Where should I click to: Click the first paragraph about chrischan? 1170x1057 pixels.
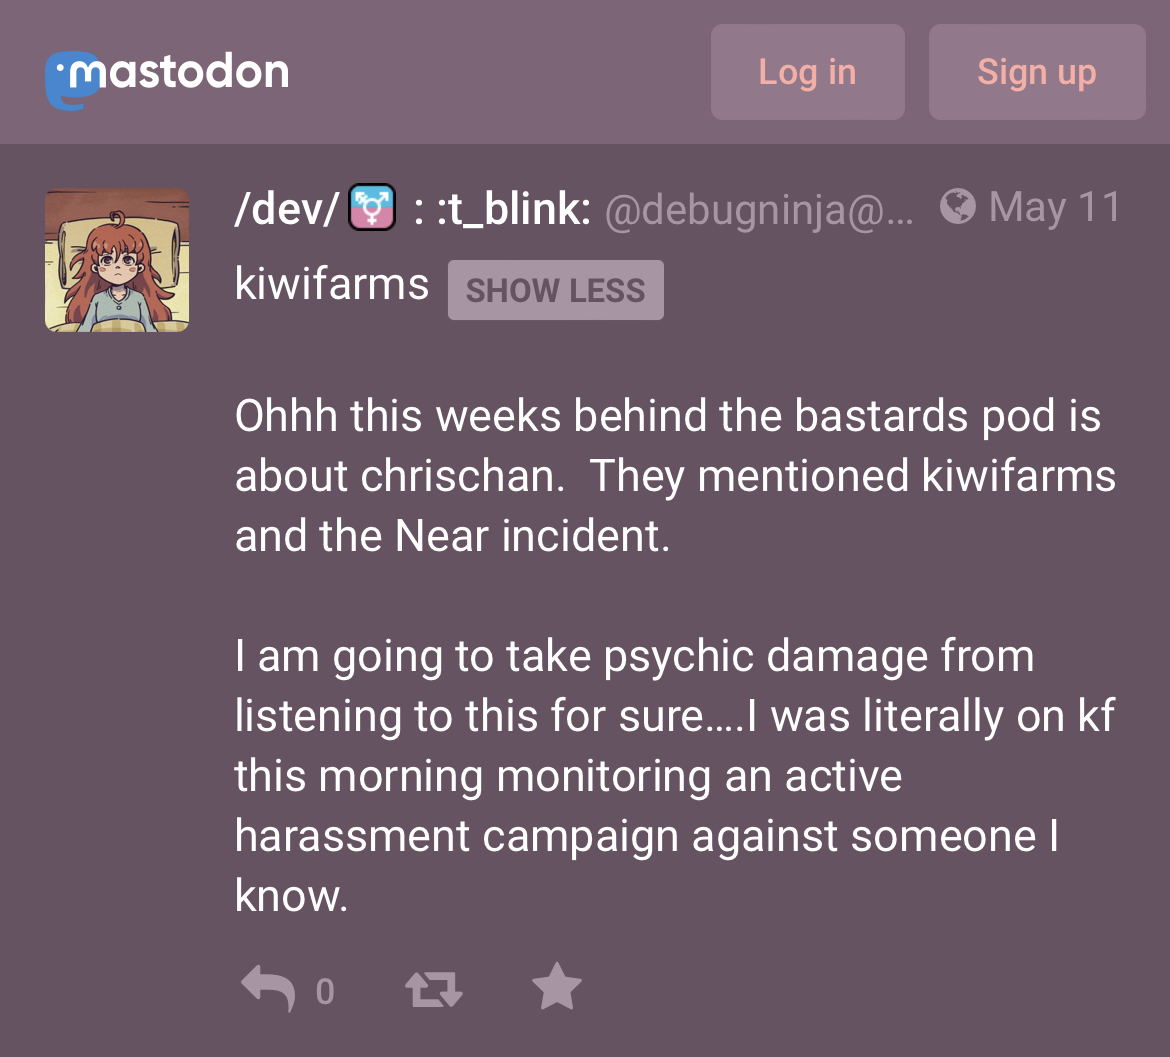[x=675, y=475]
